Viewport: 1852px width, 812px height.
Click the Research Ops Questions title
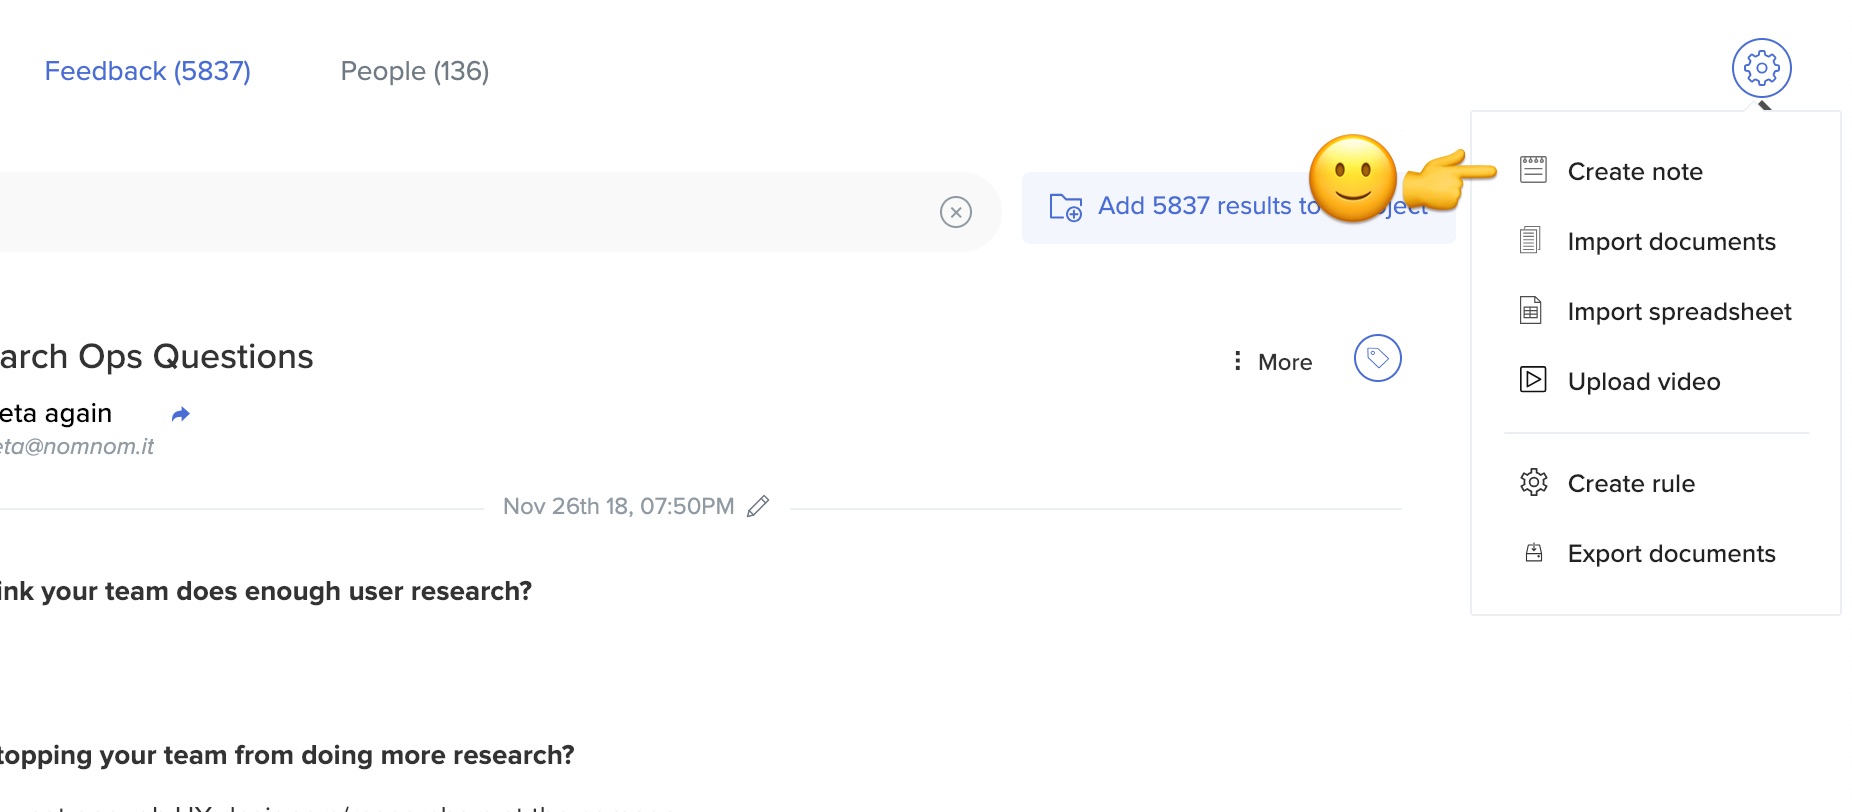(x=157, y=356)
